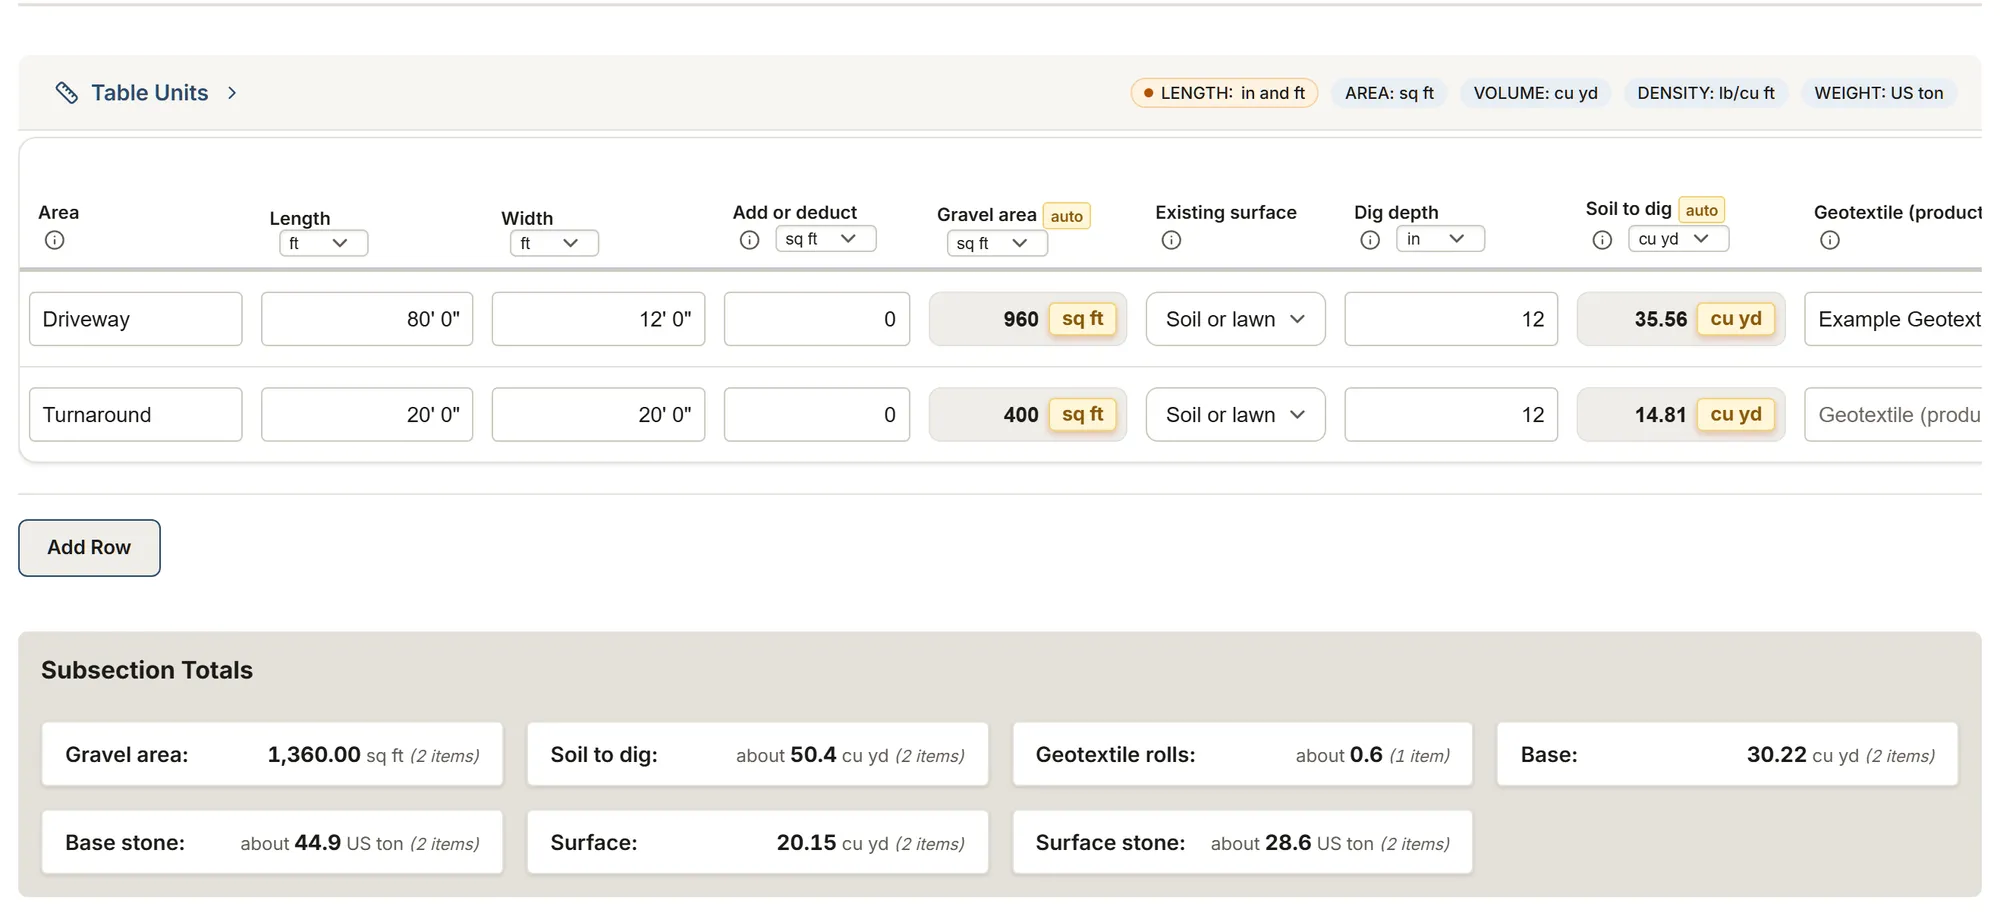Screen dimensions: 2000x914
Task: Click the WEIGHT: US ton chip
Action: 1879,93
